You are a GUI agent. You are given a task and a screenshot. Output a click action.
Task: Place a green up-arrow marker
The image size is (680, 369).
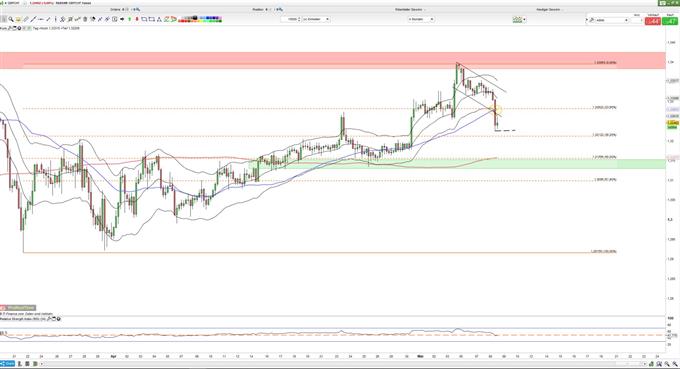point(129,19)
